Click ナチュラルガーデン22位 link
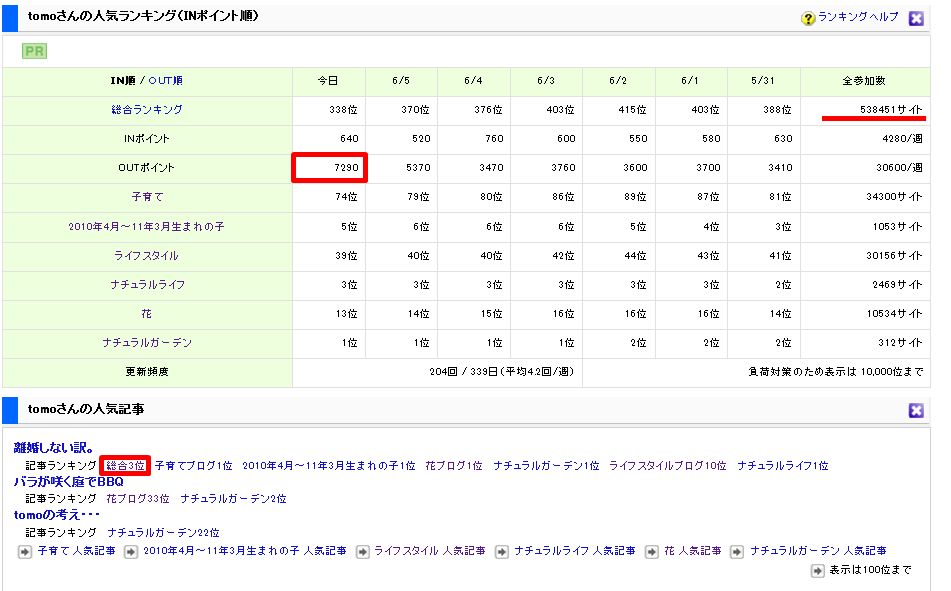The height and width of the screenshot is (591, 951). point(163,533)
